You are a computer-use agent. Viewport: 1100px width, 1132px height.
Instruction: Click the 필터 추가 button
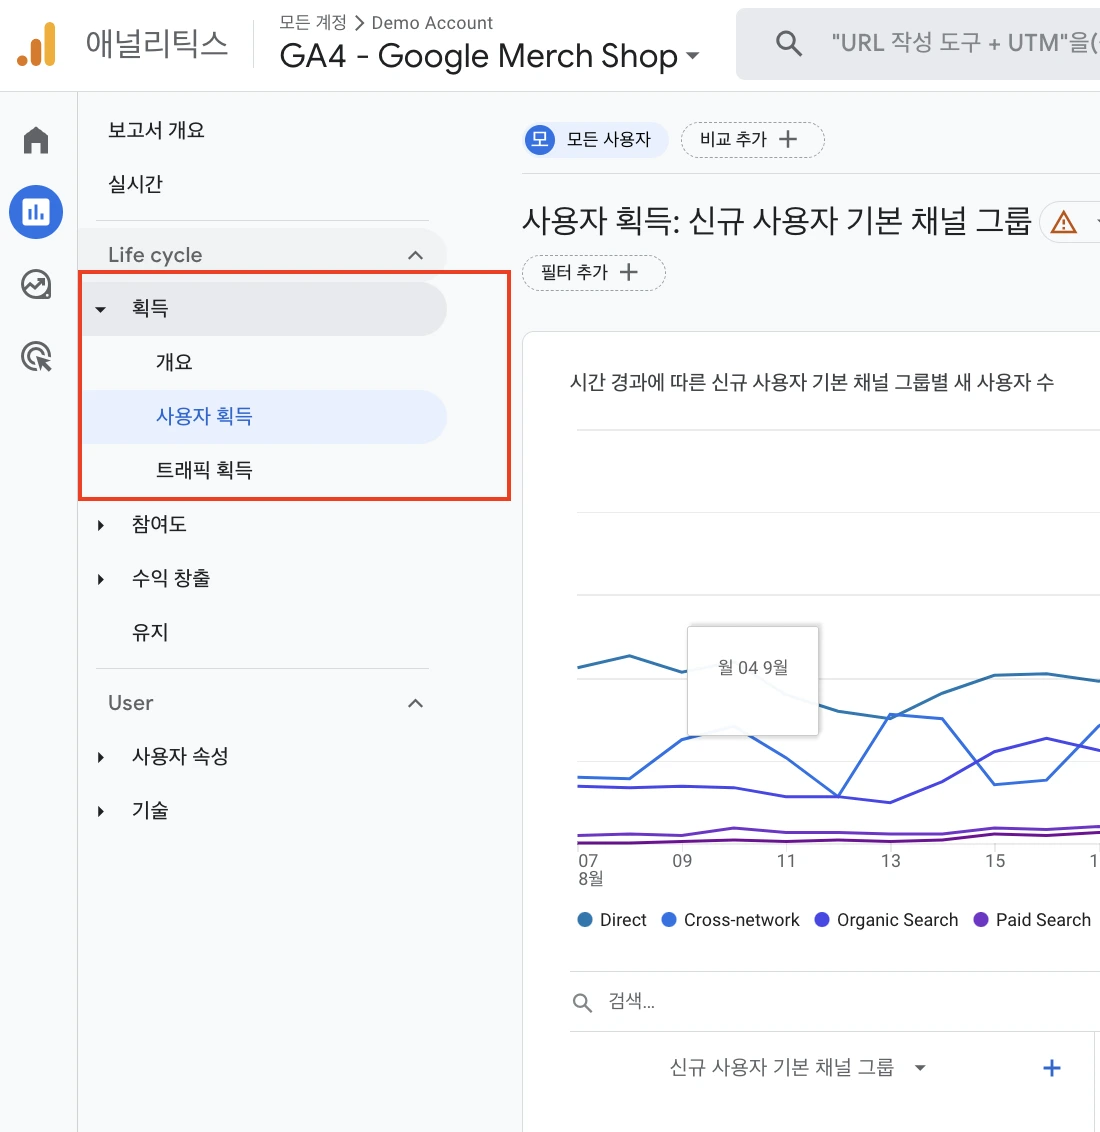click(593, 273)
